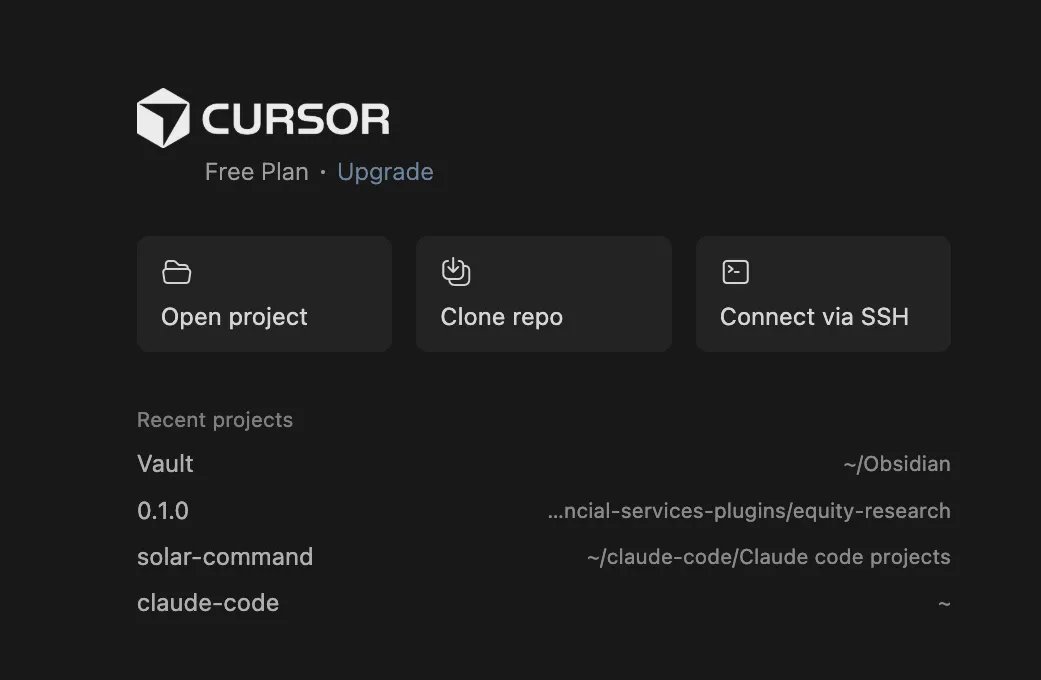Click the Open project button
The height and width of the screenshot is (680, 1041).
(264, 294)
